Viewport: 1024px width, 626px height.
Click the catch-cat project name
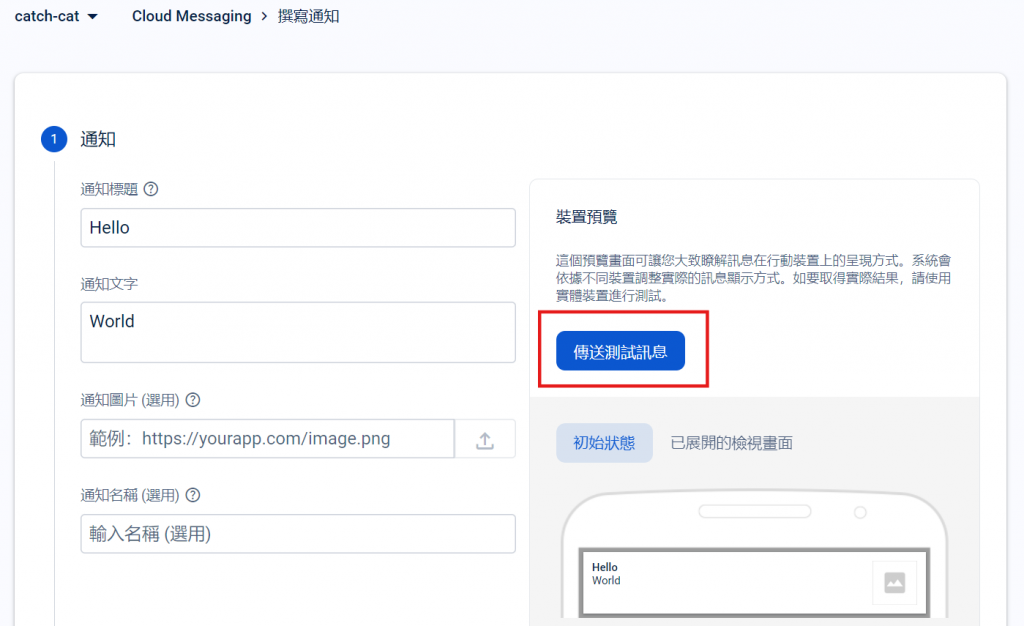pyautogui.click(x=47, y=16)
